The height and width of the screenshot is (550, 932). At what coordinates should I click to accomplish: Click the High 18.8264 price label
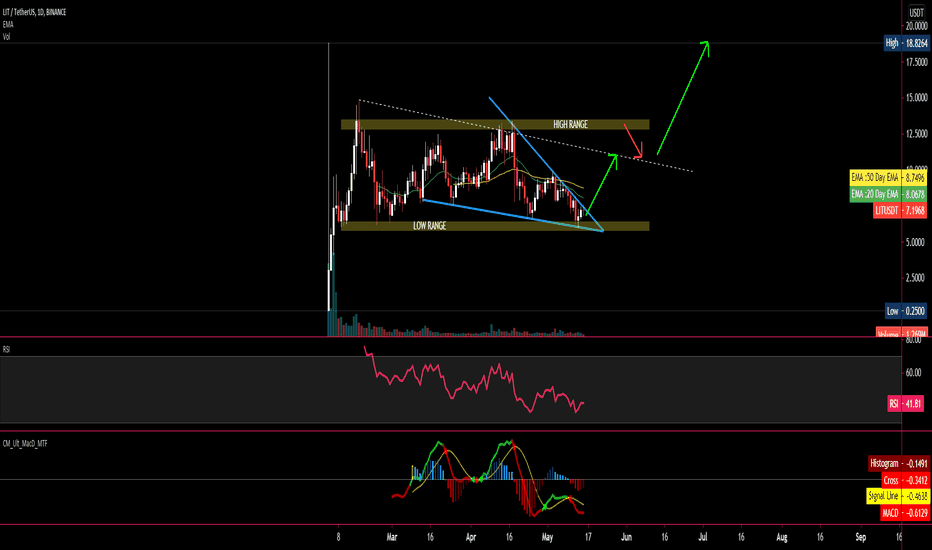point(906,43)
